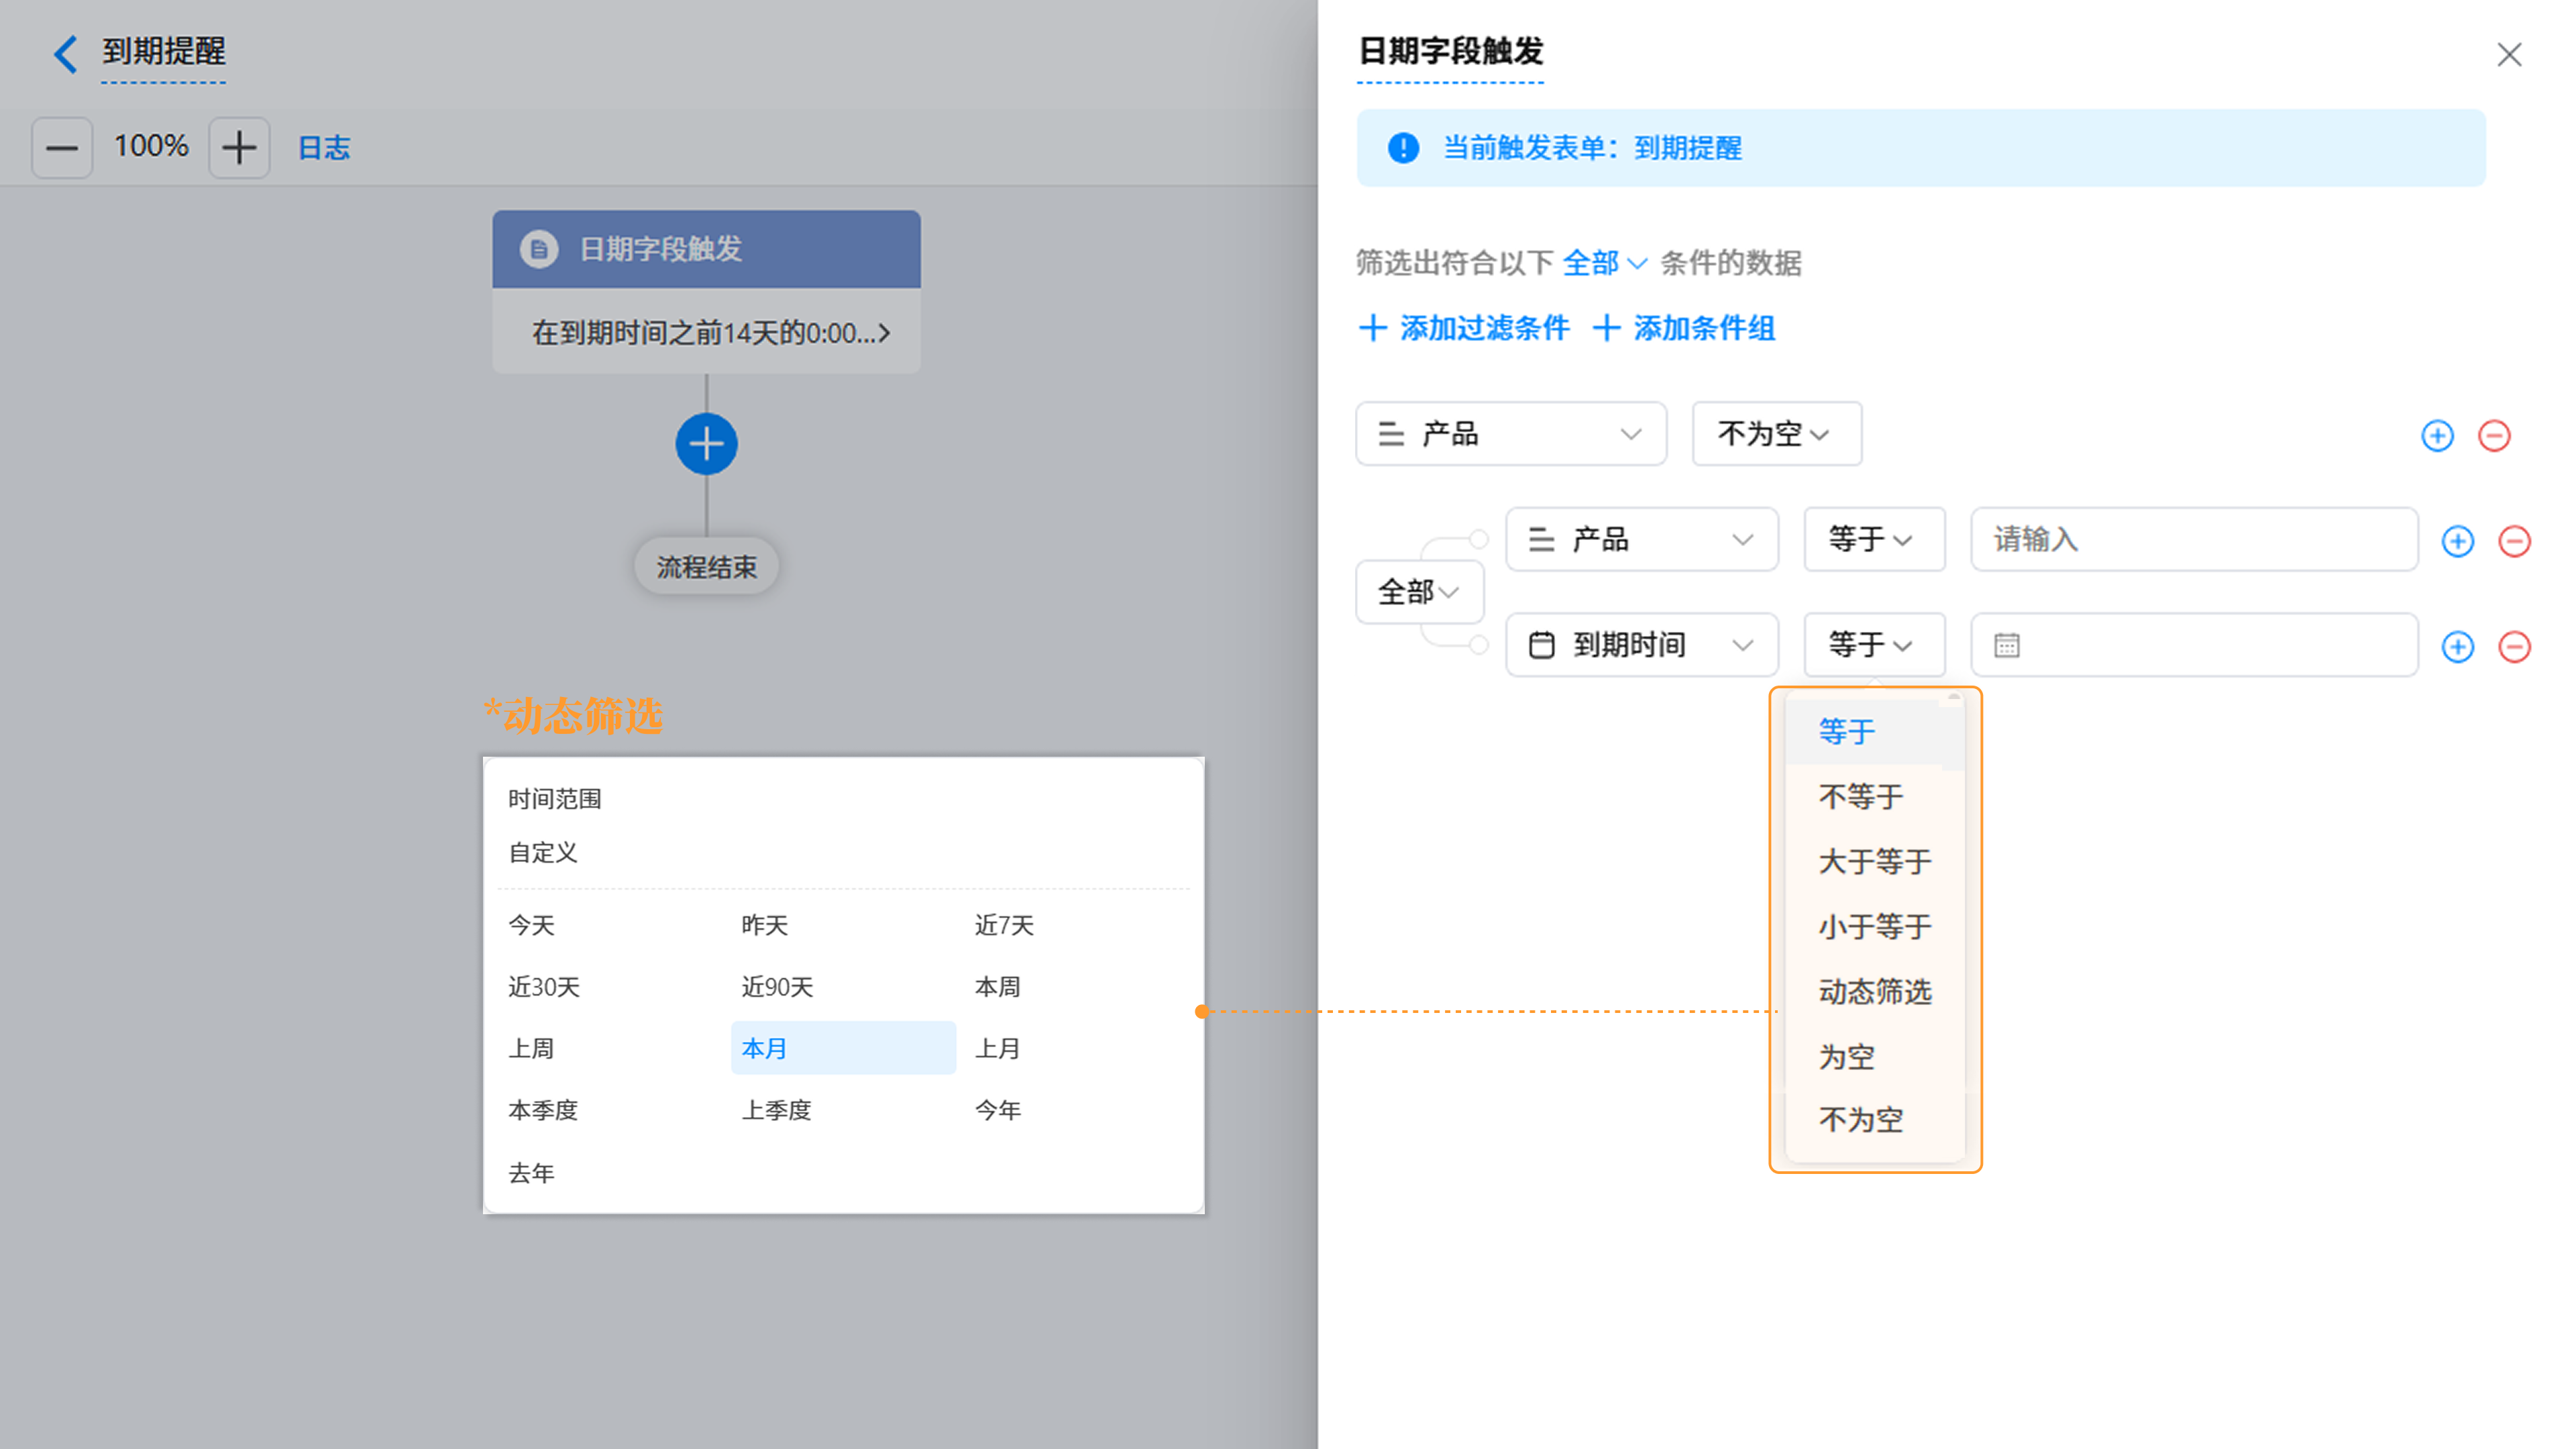Open the first 产品 field dropdown
Screen dimensions: 2576x1449
click(x=1511, y=434)
